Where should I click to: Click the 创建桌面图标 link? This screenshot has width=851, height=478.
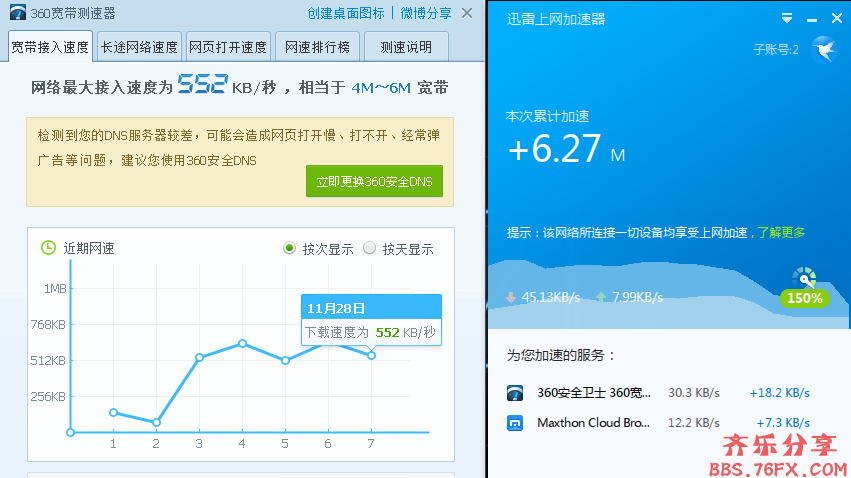(346, 13)
